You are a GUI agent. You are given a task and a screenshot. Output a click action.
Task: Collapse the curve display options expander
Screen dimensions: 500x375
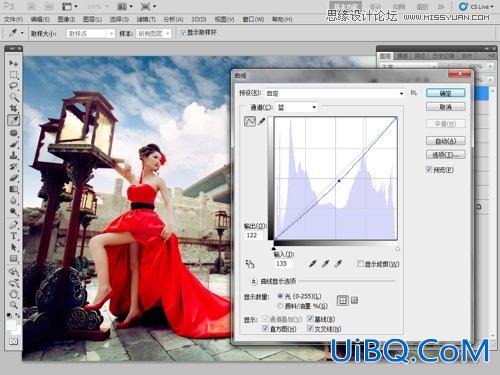[254, 281]
